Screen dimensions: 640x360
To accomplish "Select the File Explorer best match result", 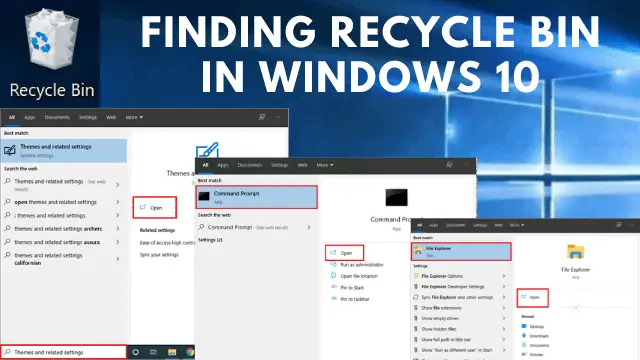I will coord(461,251).
